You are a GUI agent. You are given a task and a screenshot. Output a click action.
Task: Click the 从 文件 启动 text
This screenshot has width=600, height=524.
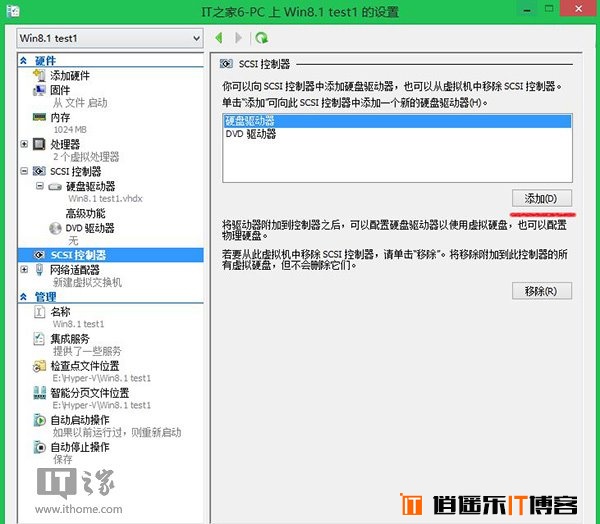click(80, 103)
